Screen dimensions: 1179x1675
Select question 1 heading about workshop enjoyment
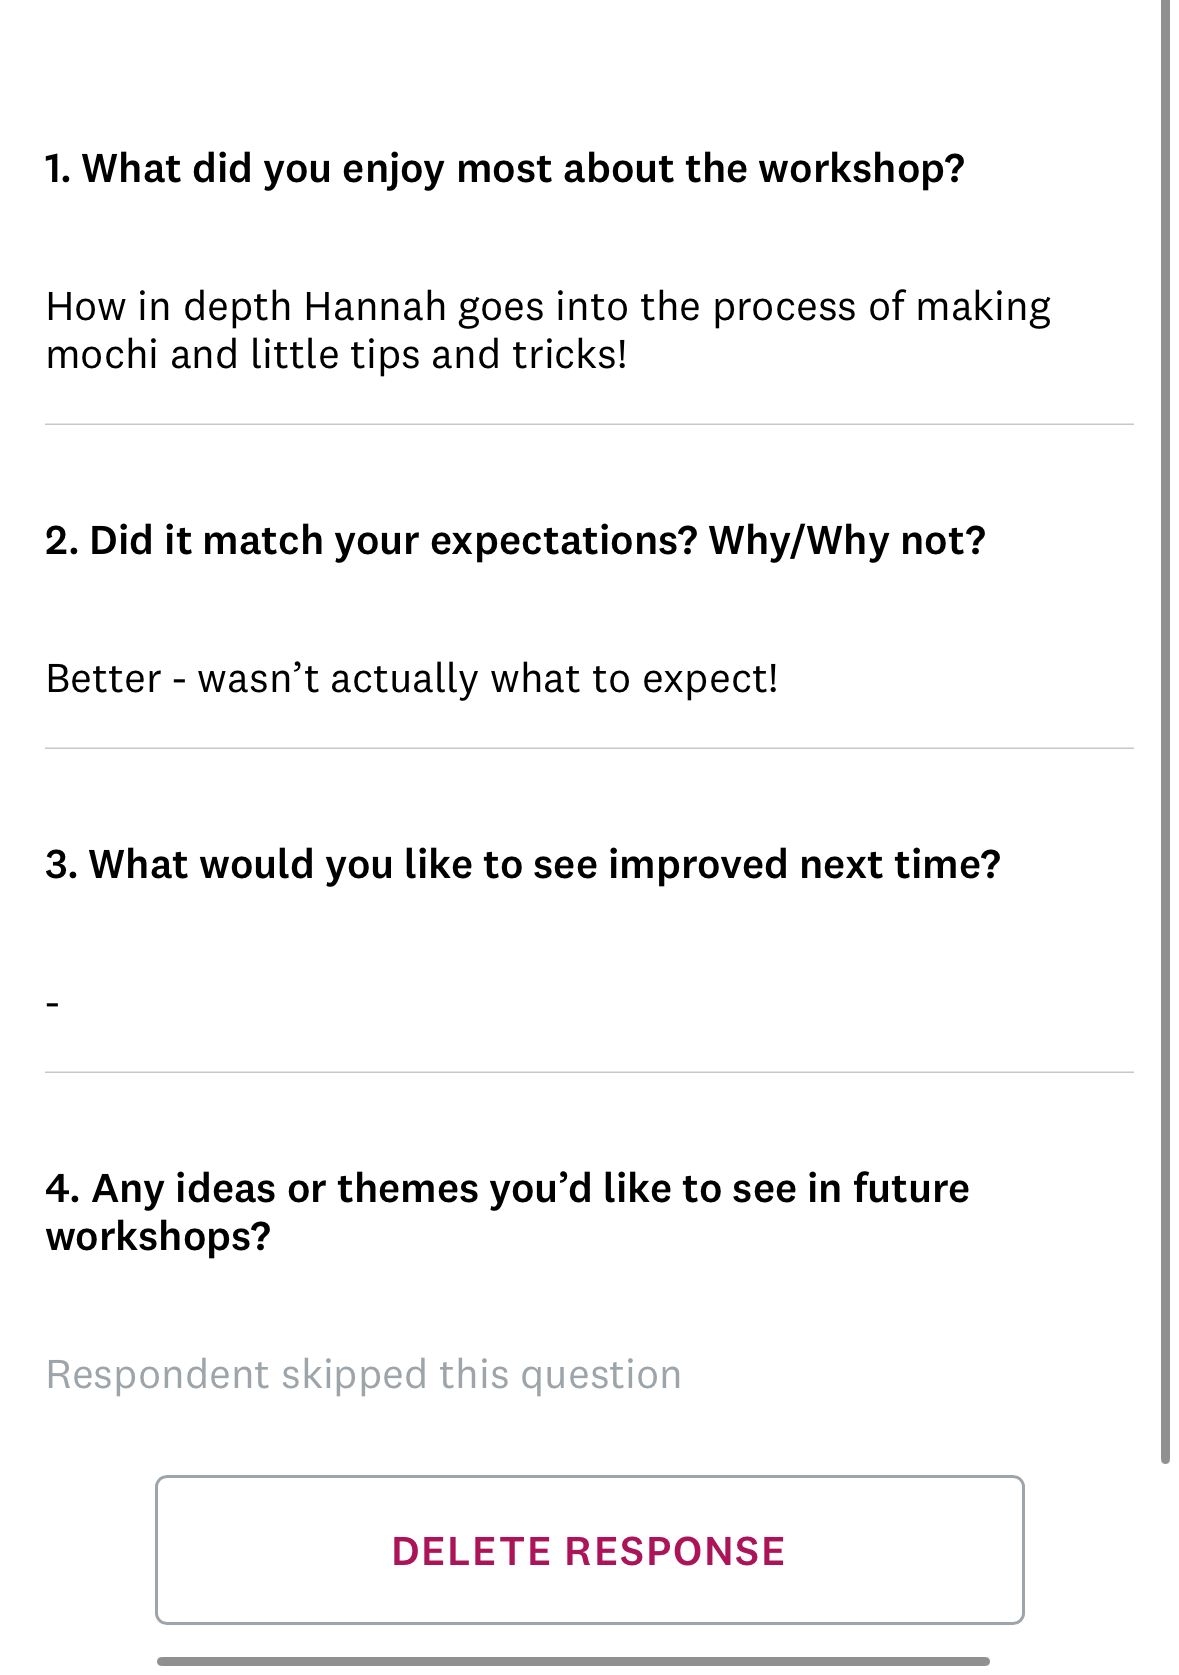505,168
